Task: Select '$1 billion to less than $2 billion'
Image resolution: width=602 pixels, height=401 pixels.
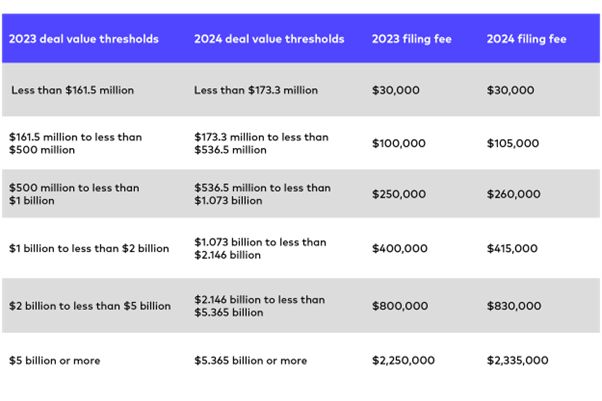Action: tap(89, 248)
